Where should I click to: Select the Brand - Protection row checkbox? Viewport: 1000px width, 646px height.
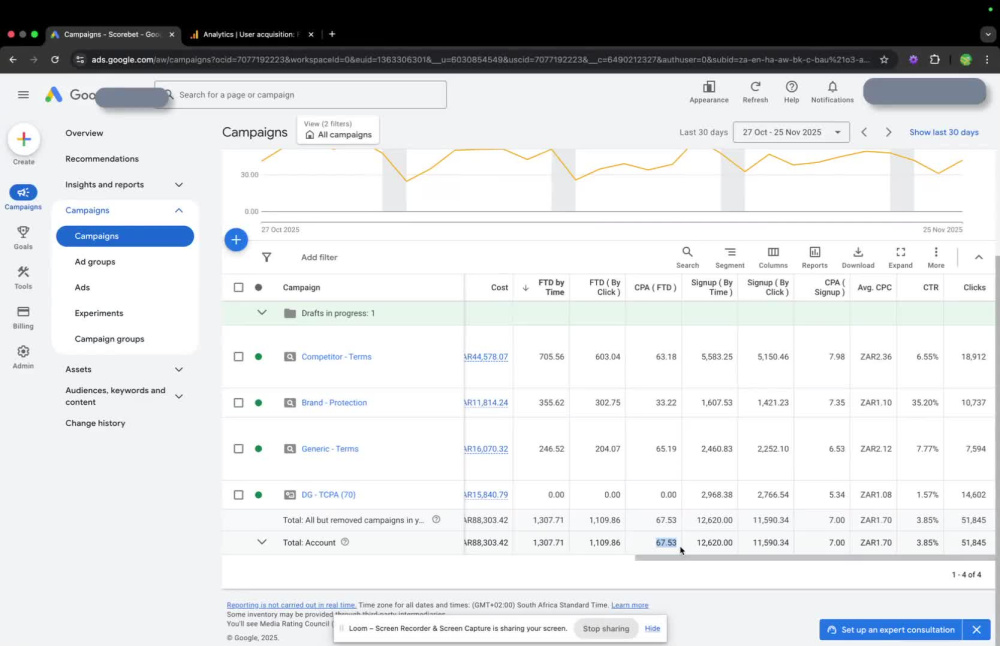[x=239, y=402]
